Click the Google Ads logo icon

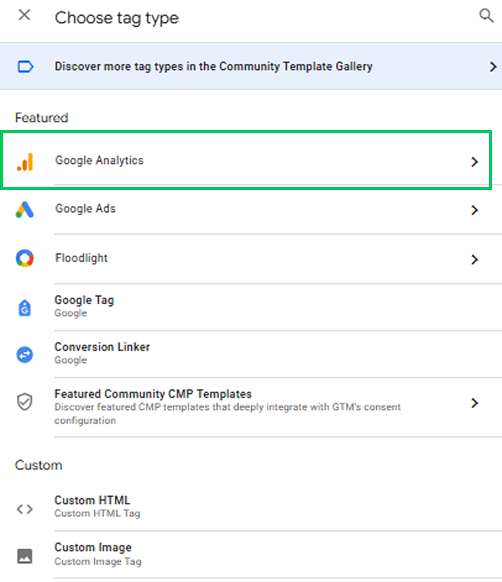[25, 210]
